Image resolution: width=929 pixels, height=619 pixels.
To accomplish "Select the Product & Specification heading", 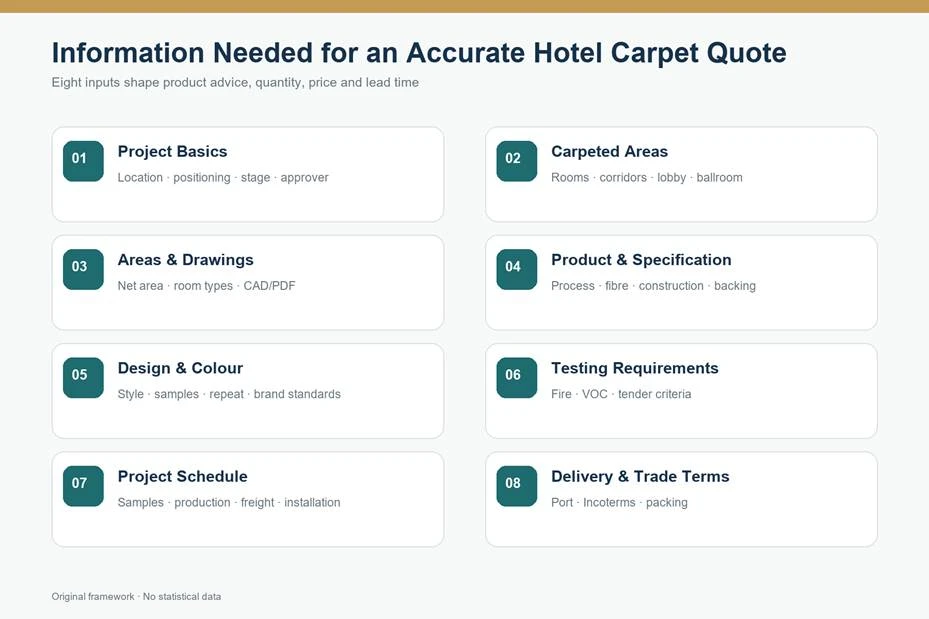I will point(641,260).
